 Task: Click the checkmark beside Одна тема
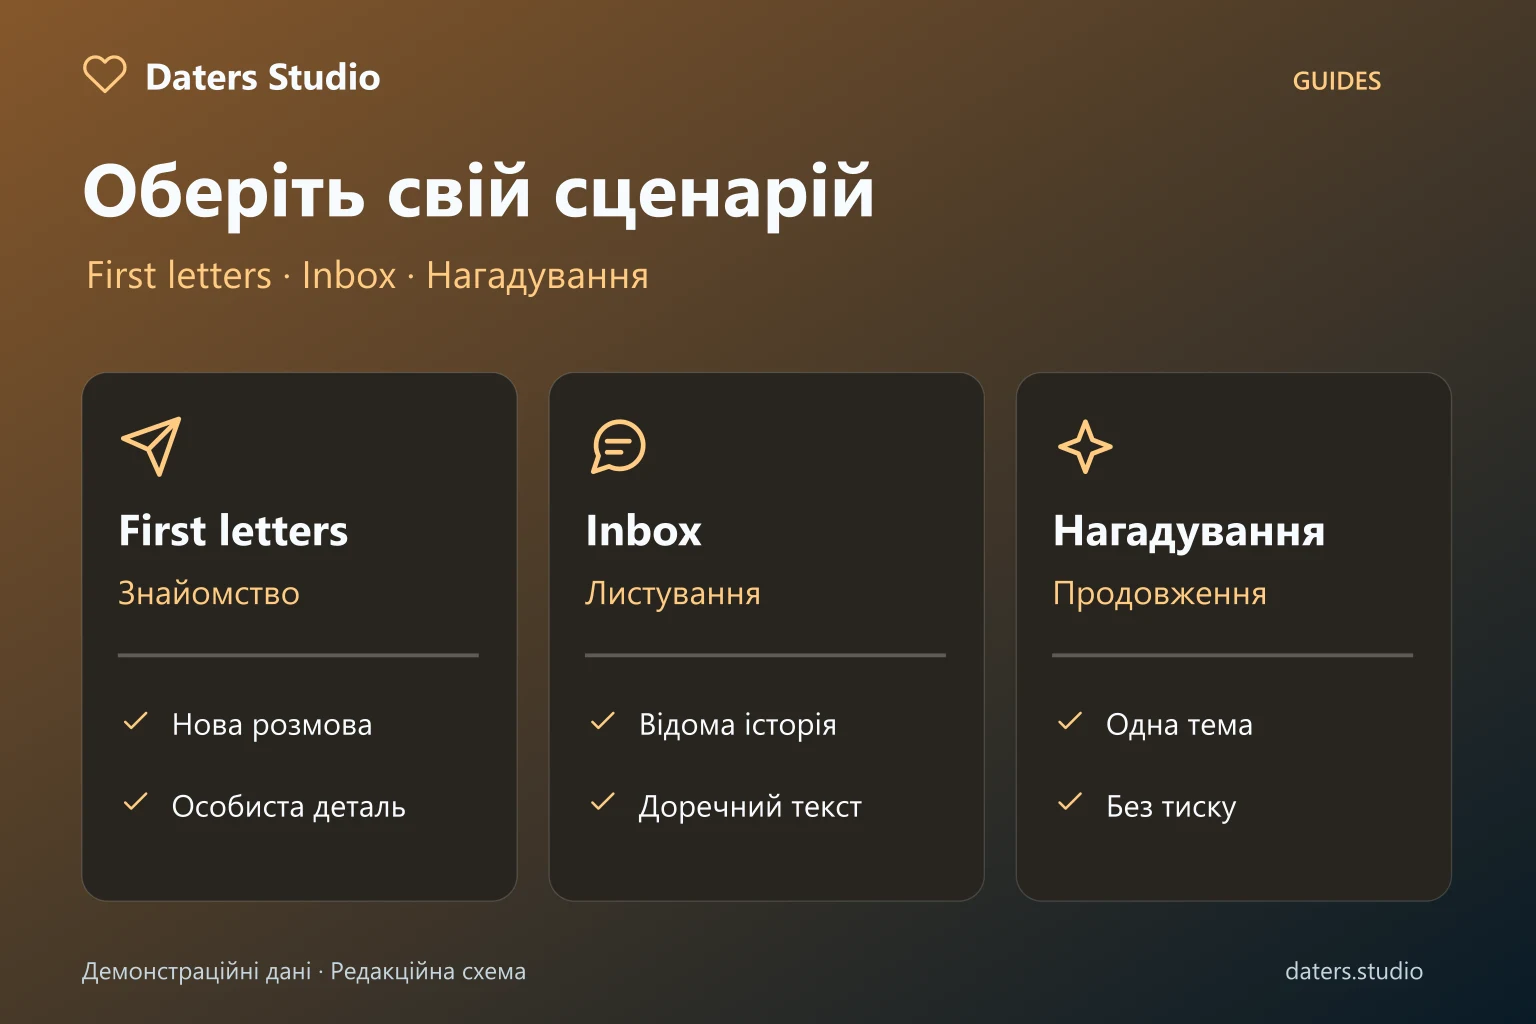tap(1069, 721)
